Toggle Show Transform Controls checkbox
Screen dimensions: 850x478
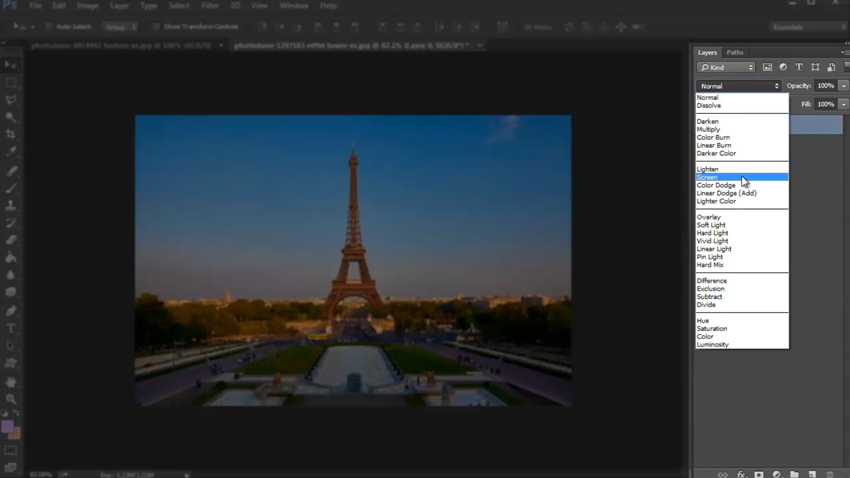coord(156,27)
